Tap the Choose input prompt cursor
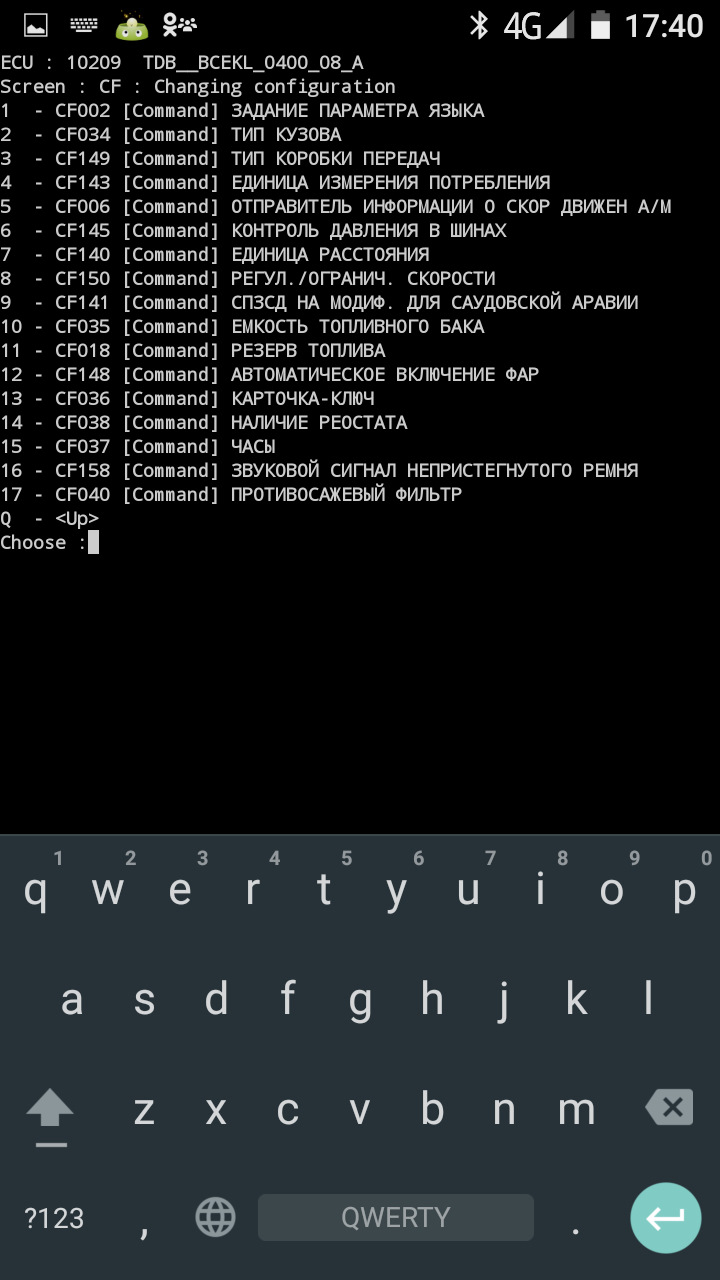 pos(93,543)
